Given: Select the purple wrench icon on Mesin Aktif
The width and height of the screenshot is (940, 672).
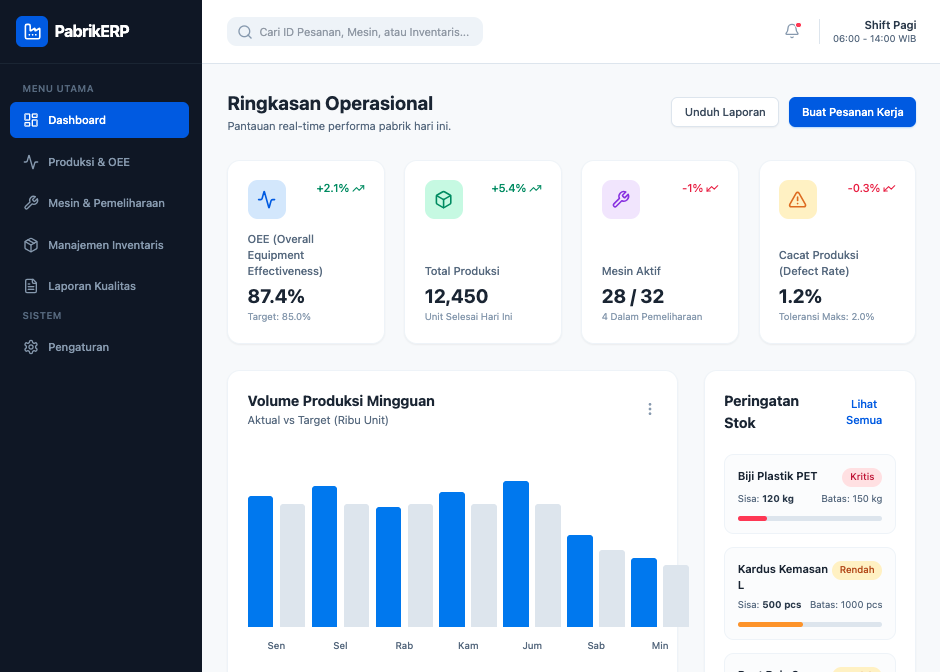Looking at the screenshot, I should [x=620, y=199].
